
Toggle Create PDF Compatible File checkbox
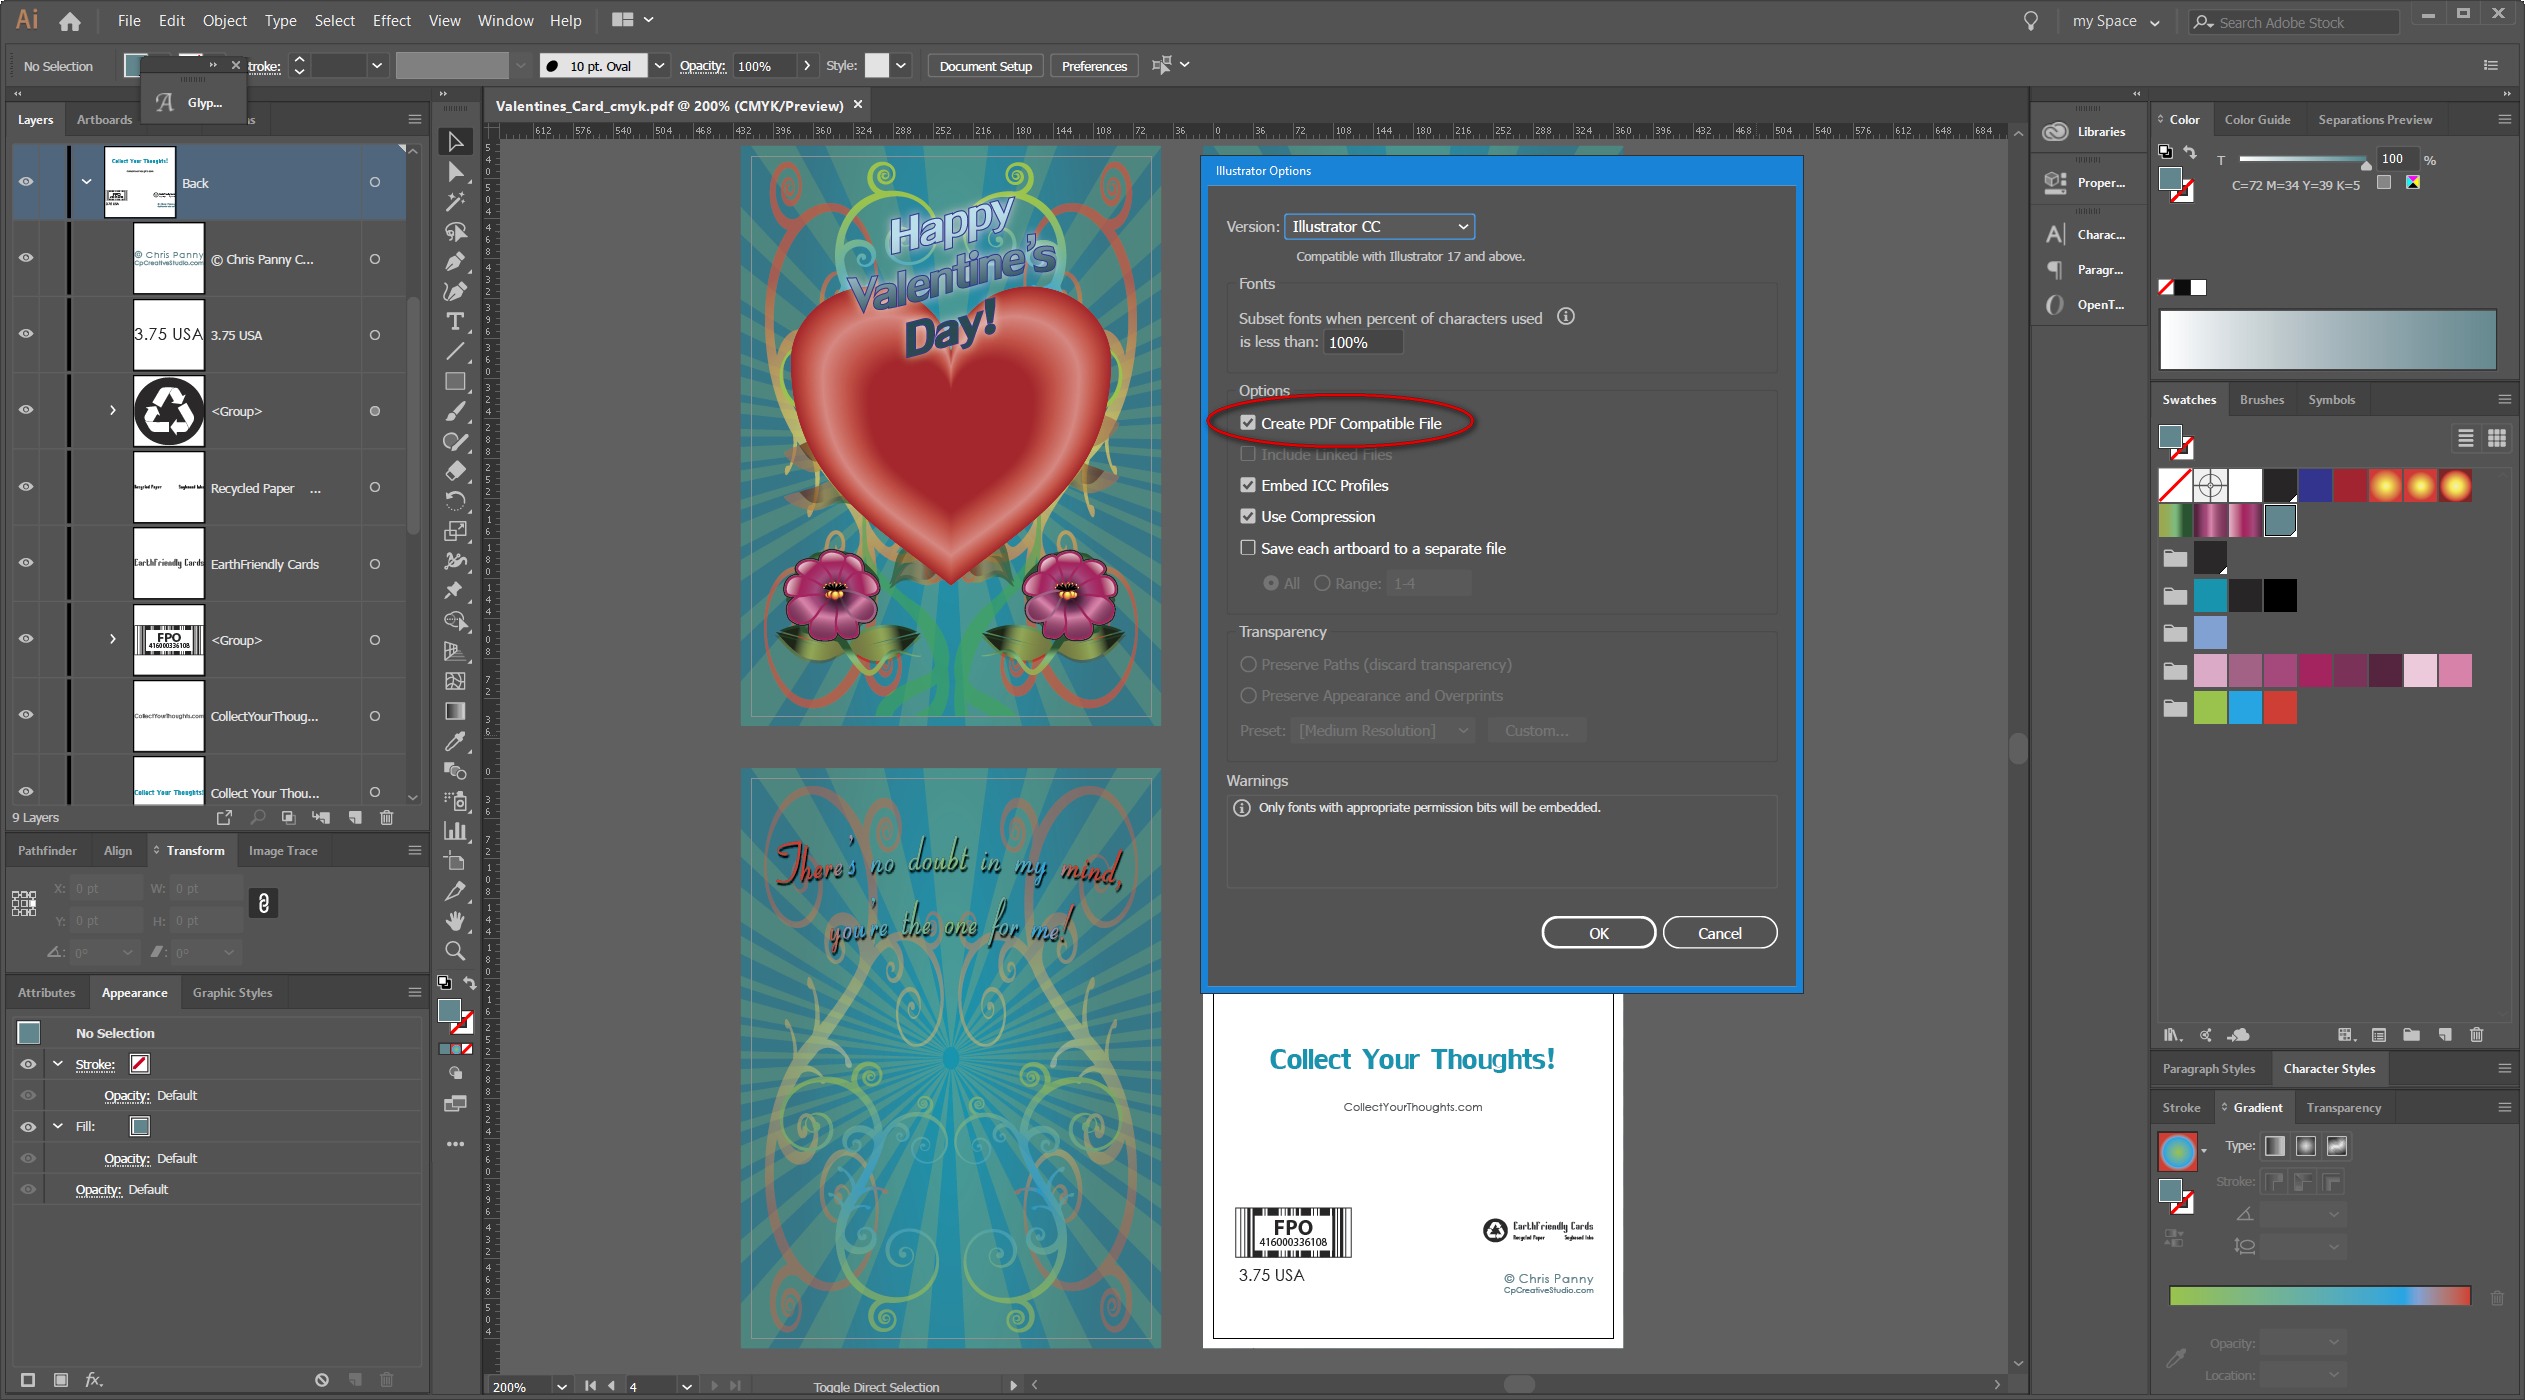tap(1246, 422)
